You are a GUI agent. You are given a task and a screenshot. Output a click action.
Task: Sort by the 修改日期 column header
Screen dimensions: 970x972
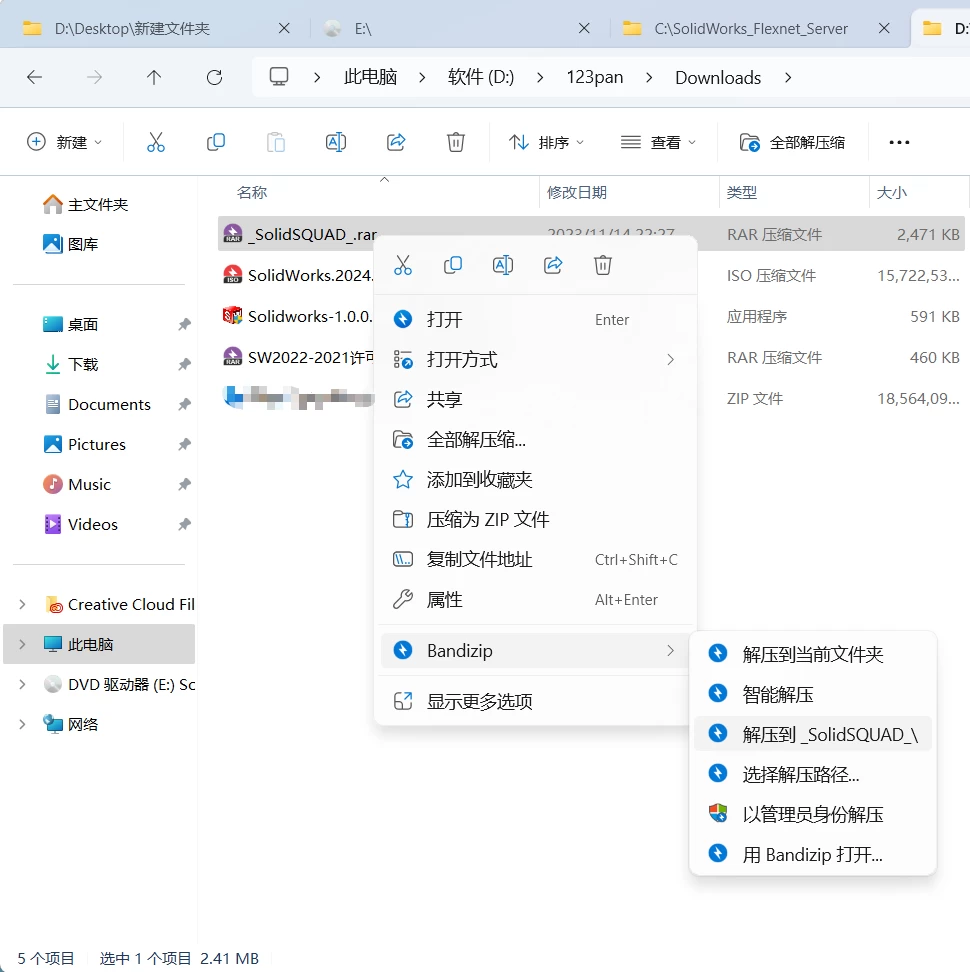pos(629,193)
